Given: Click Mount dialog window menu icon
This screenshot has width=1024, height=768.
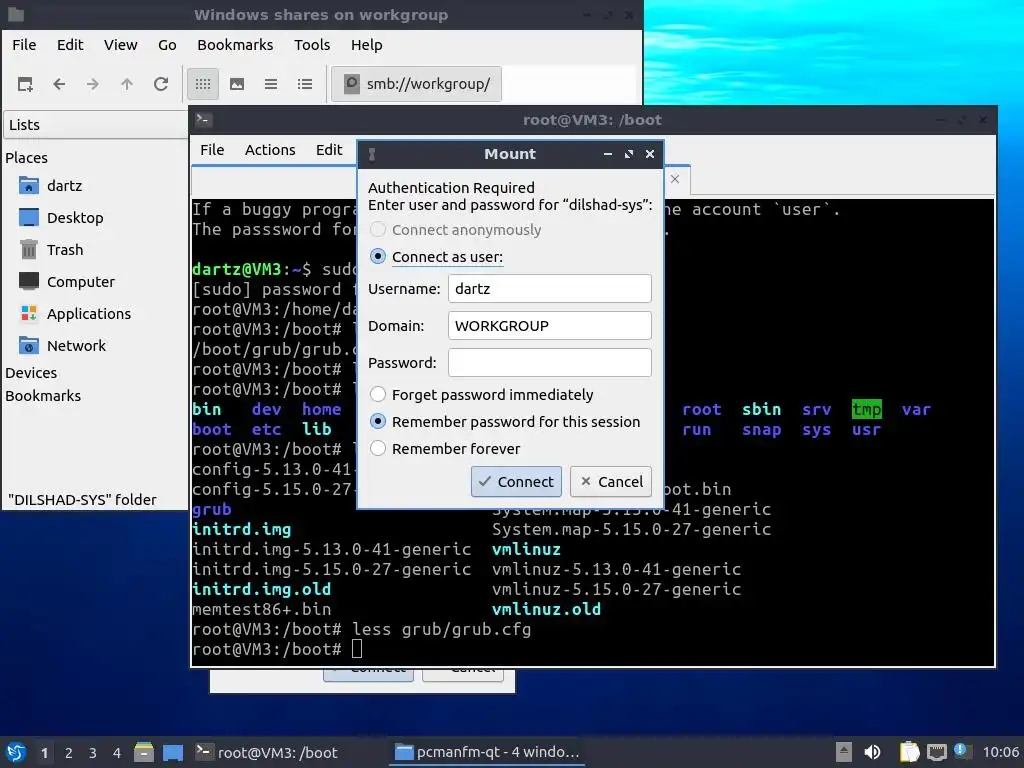Looking at the screenshot, I should tap(372, 154).
